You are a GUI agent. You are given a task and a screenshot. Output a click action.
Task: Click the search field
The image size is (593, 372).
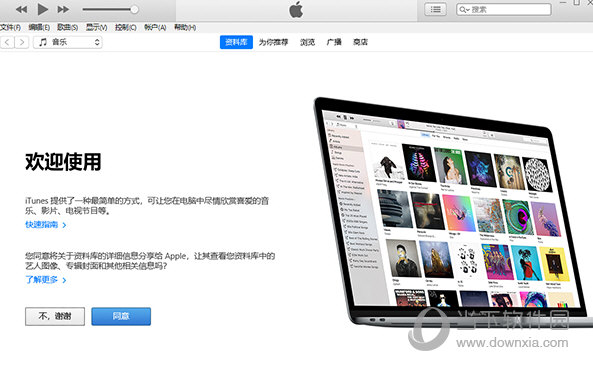(x=503, y=9)
